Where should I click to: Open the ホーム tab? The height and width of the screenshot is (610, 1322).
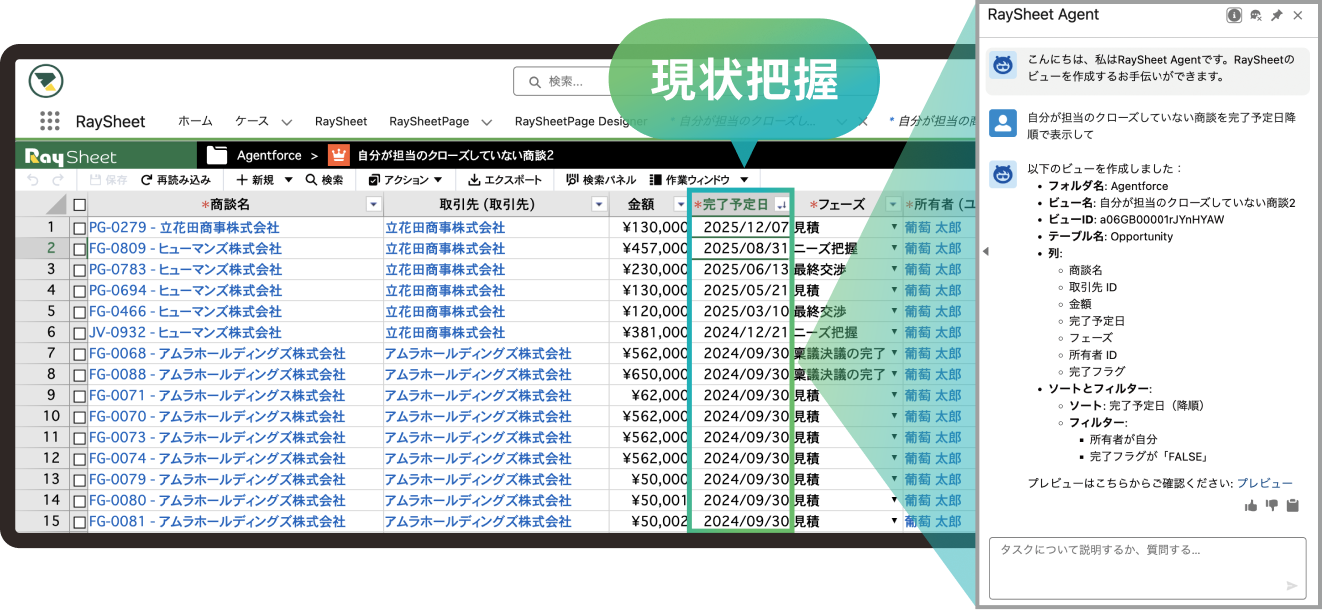pos(195,121)
